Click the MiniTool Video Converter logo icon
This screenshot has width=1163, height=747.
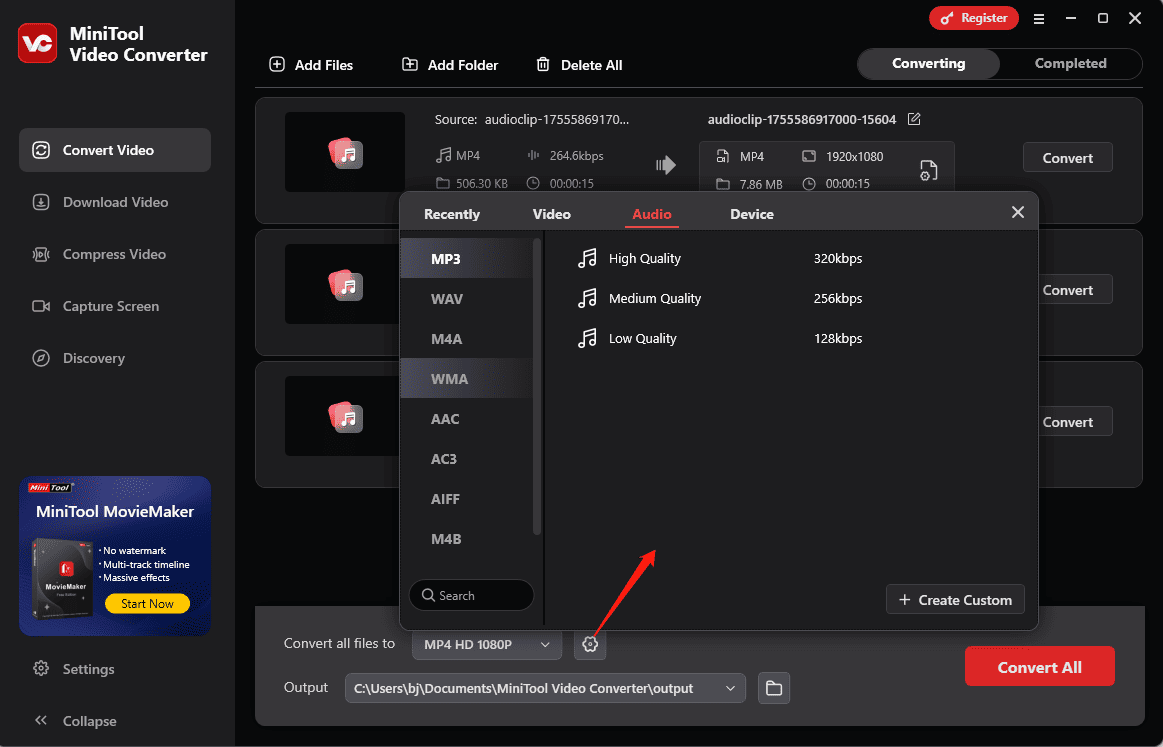(37, 43)
